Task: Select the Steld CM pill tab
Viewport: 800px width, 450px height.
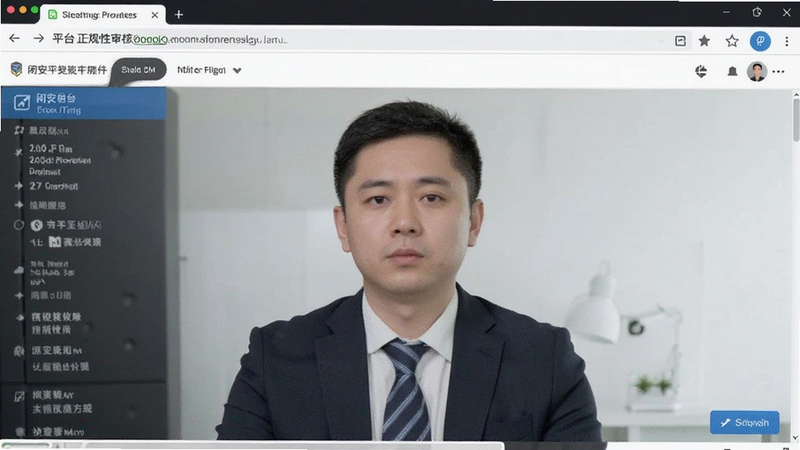Action: pos(138,70)
